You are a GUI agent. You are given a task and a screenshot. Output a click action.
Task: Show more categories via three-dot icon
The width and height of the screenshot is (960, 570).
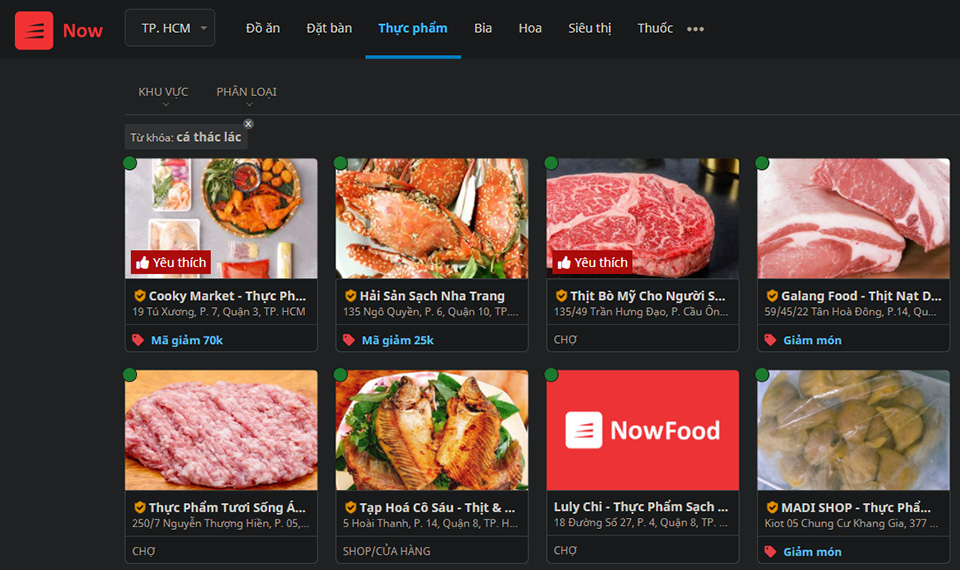(695, 29)
